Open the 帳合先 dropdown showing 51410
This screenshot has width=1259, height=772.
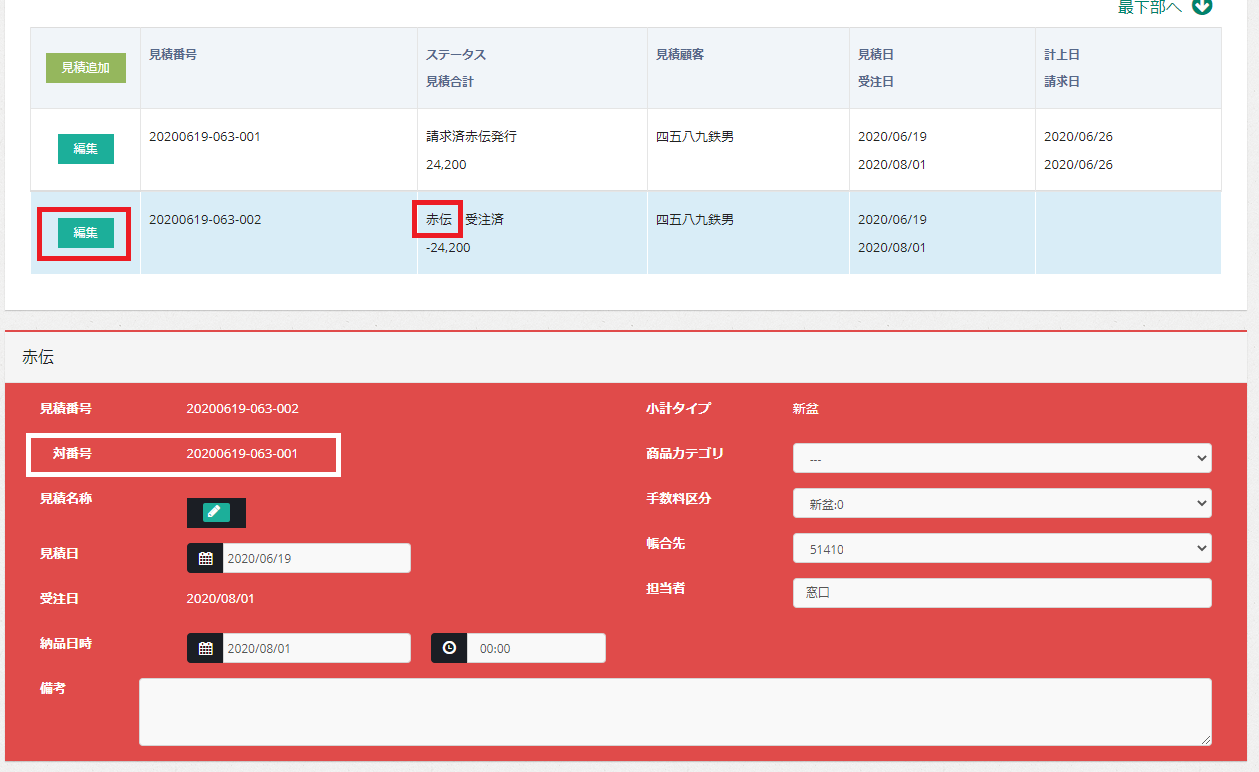1001,548
